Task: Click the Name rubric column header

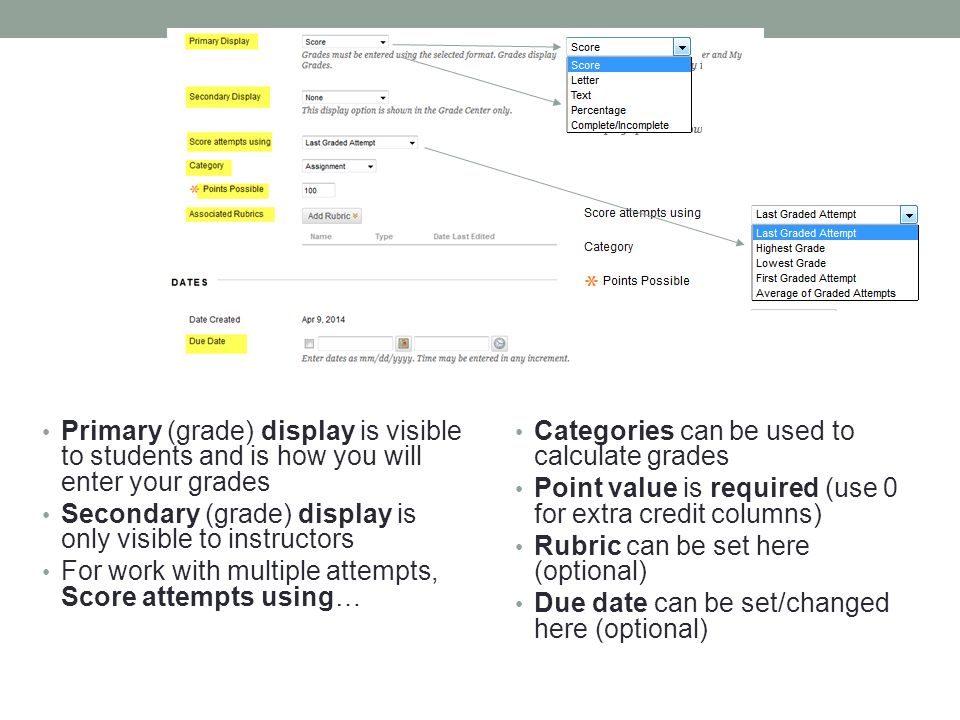Action: click(x=321, y=236)
